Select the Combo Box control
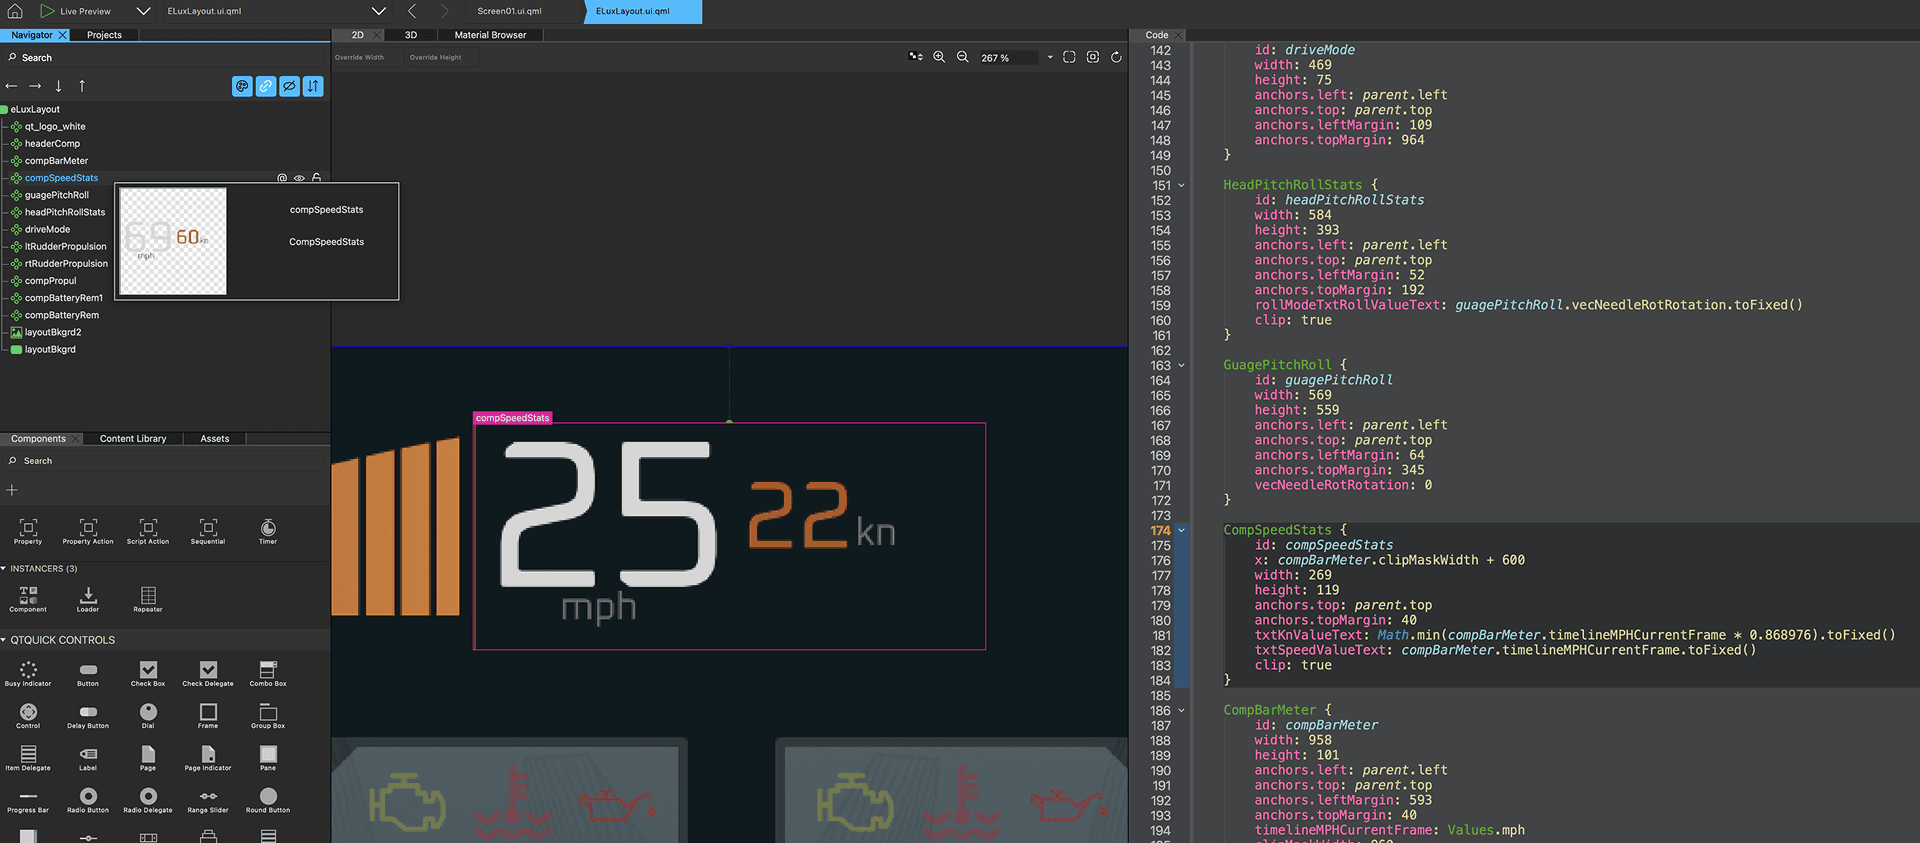 pos(268,674)
